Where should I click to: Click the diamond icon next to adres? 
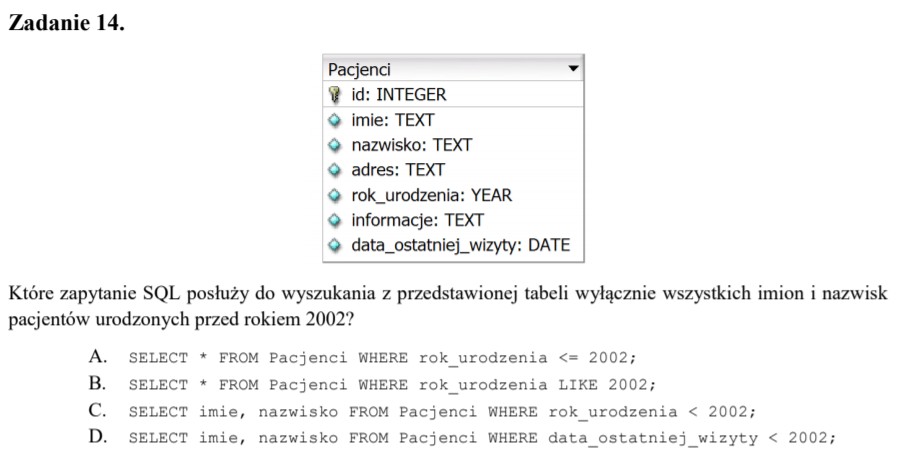coord(335,170)
